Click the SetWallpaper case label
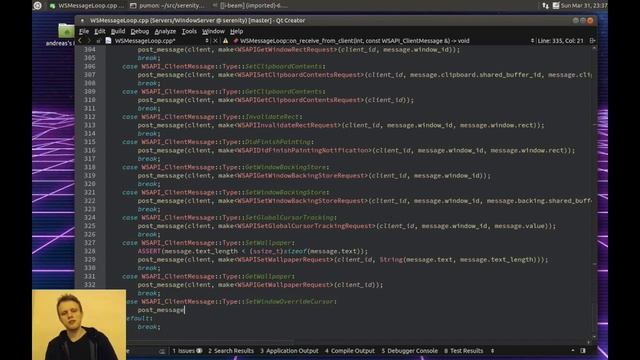The width and height of the screenshot is (640, 360). 268,243
